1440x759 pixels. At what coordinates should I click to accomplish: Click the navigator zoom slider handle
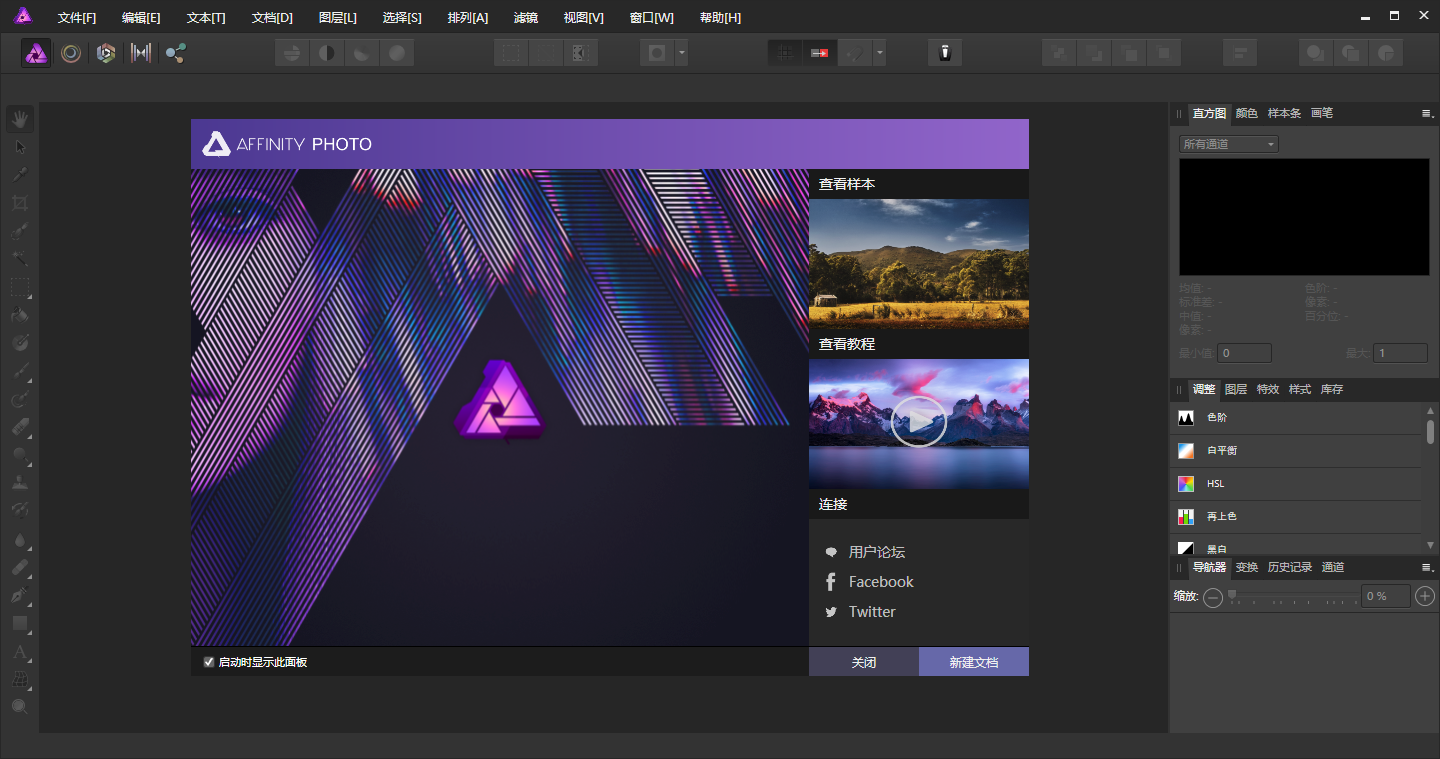pyautogui.click(x=1232, y=595)
